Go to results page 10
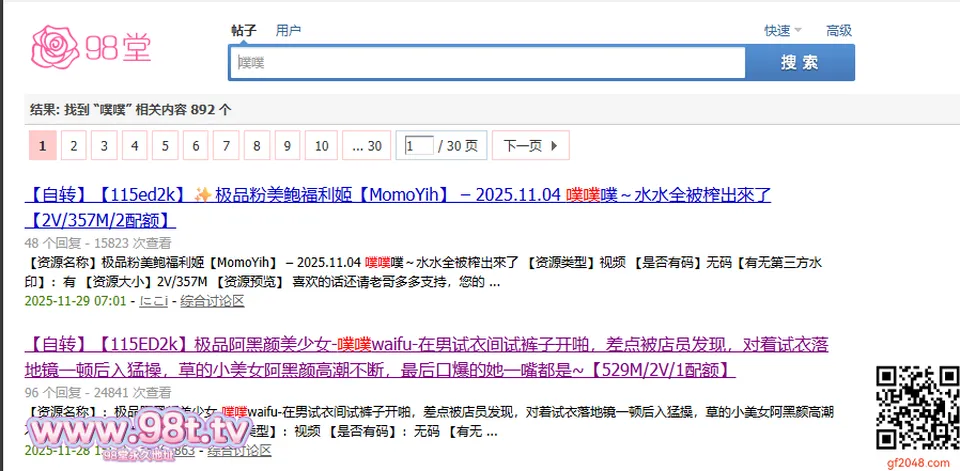Screen dimensions: 960x471 (x=321, y=146)
